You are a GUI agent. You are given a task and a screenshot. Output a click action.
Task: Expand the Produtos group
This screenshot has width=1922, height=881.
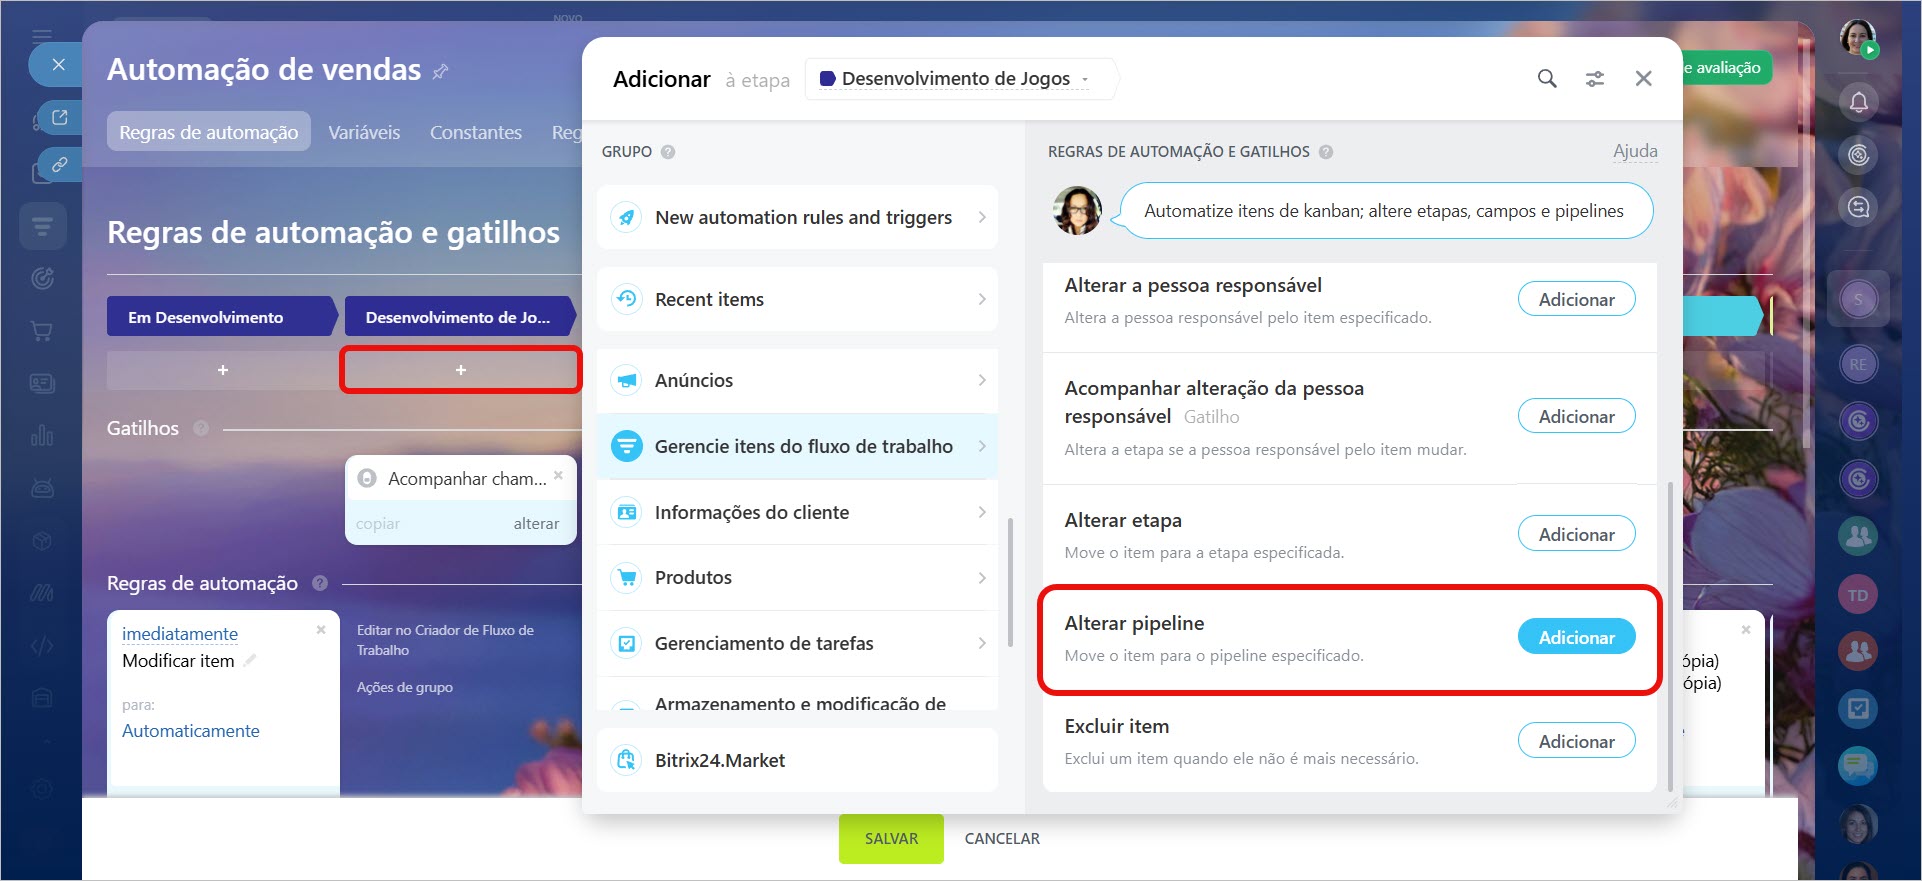797,577
